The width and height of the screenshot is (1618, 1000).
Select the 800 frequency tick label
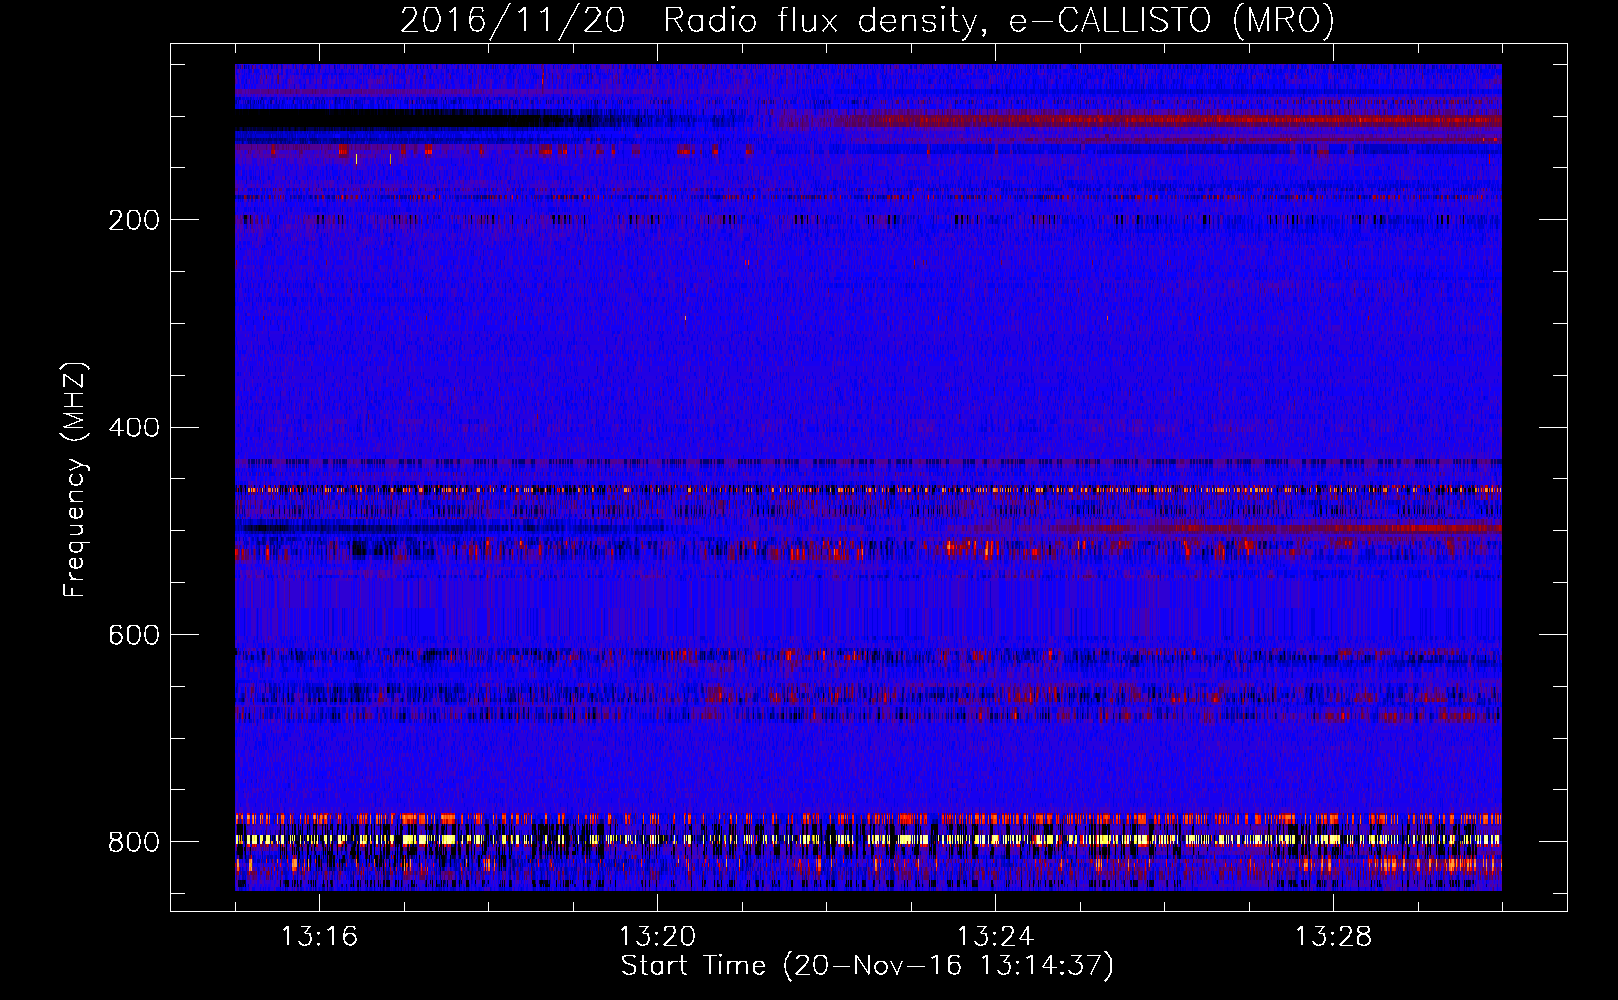[134, 842]
